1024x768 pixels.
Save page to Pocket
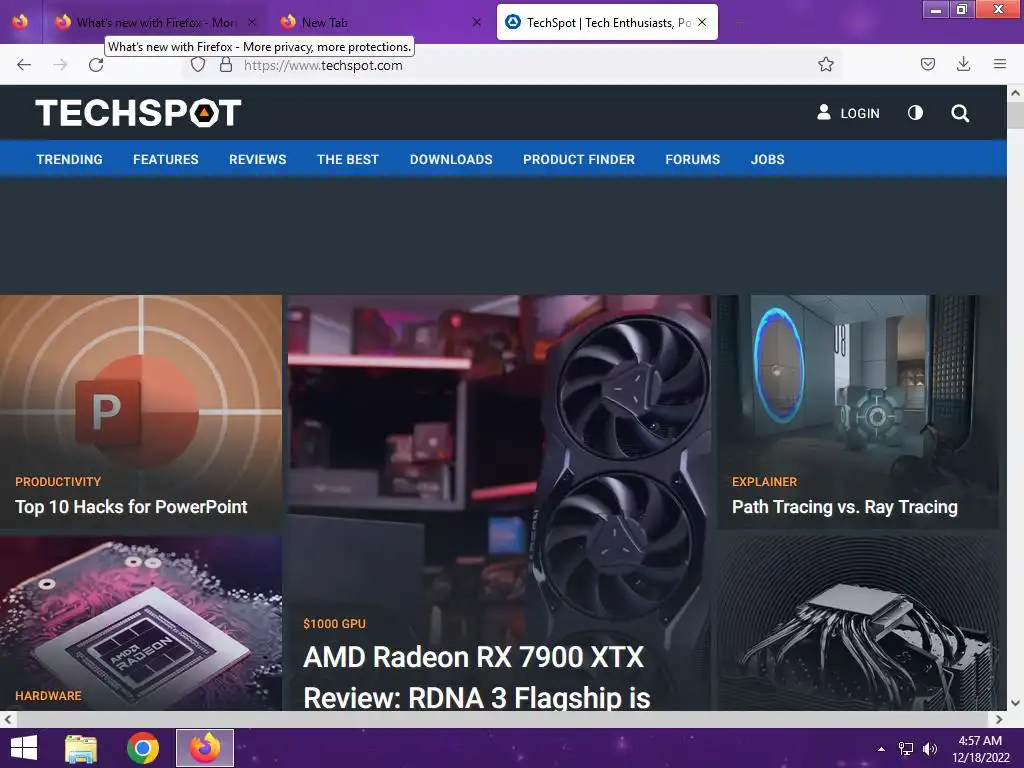tap(928, 64)
